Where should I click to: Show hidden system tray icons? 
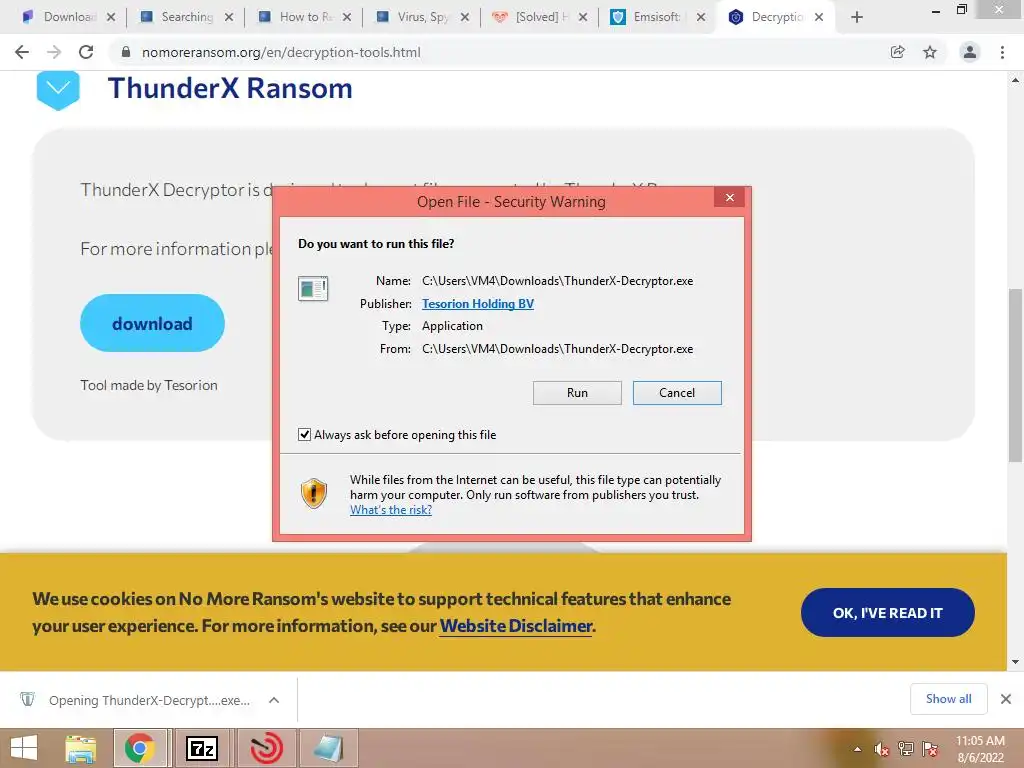[857, 749]
